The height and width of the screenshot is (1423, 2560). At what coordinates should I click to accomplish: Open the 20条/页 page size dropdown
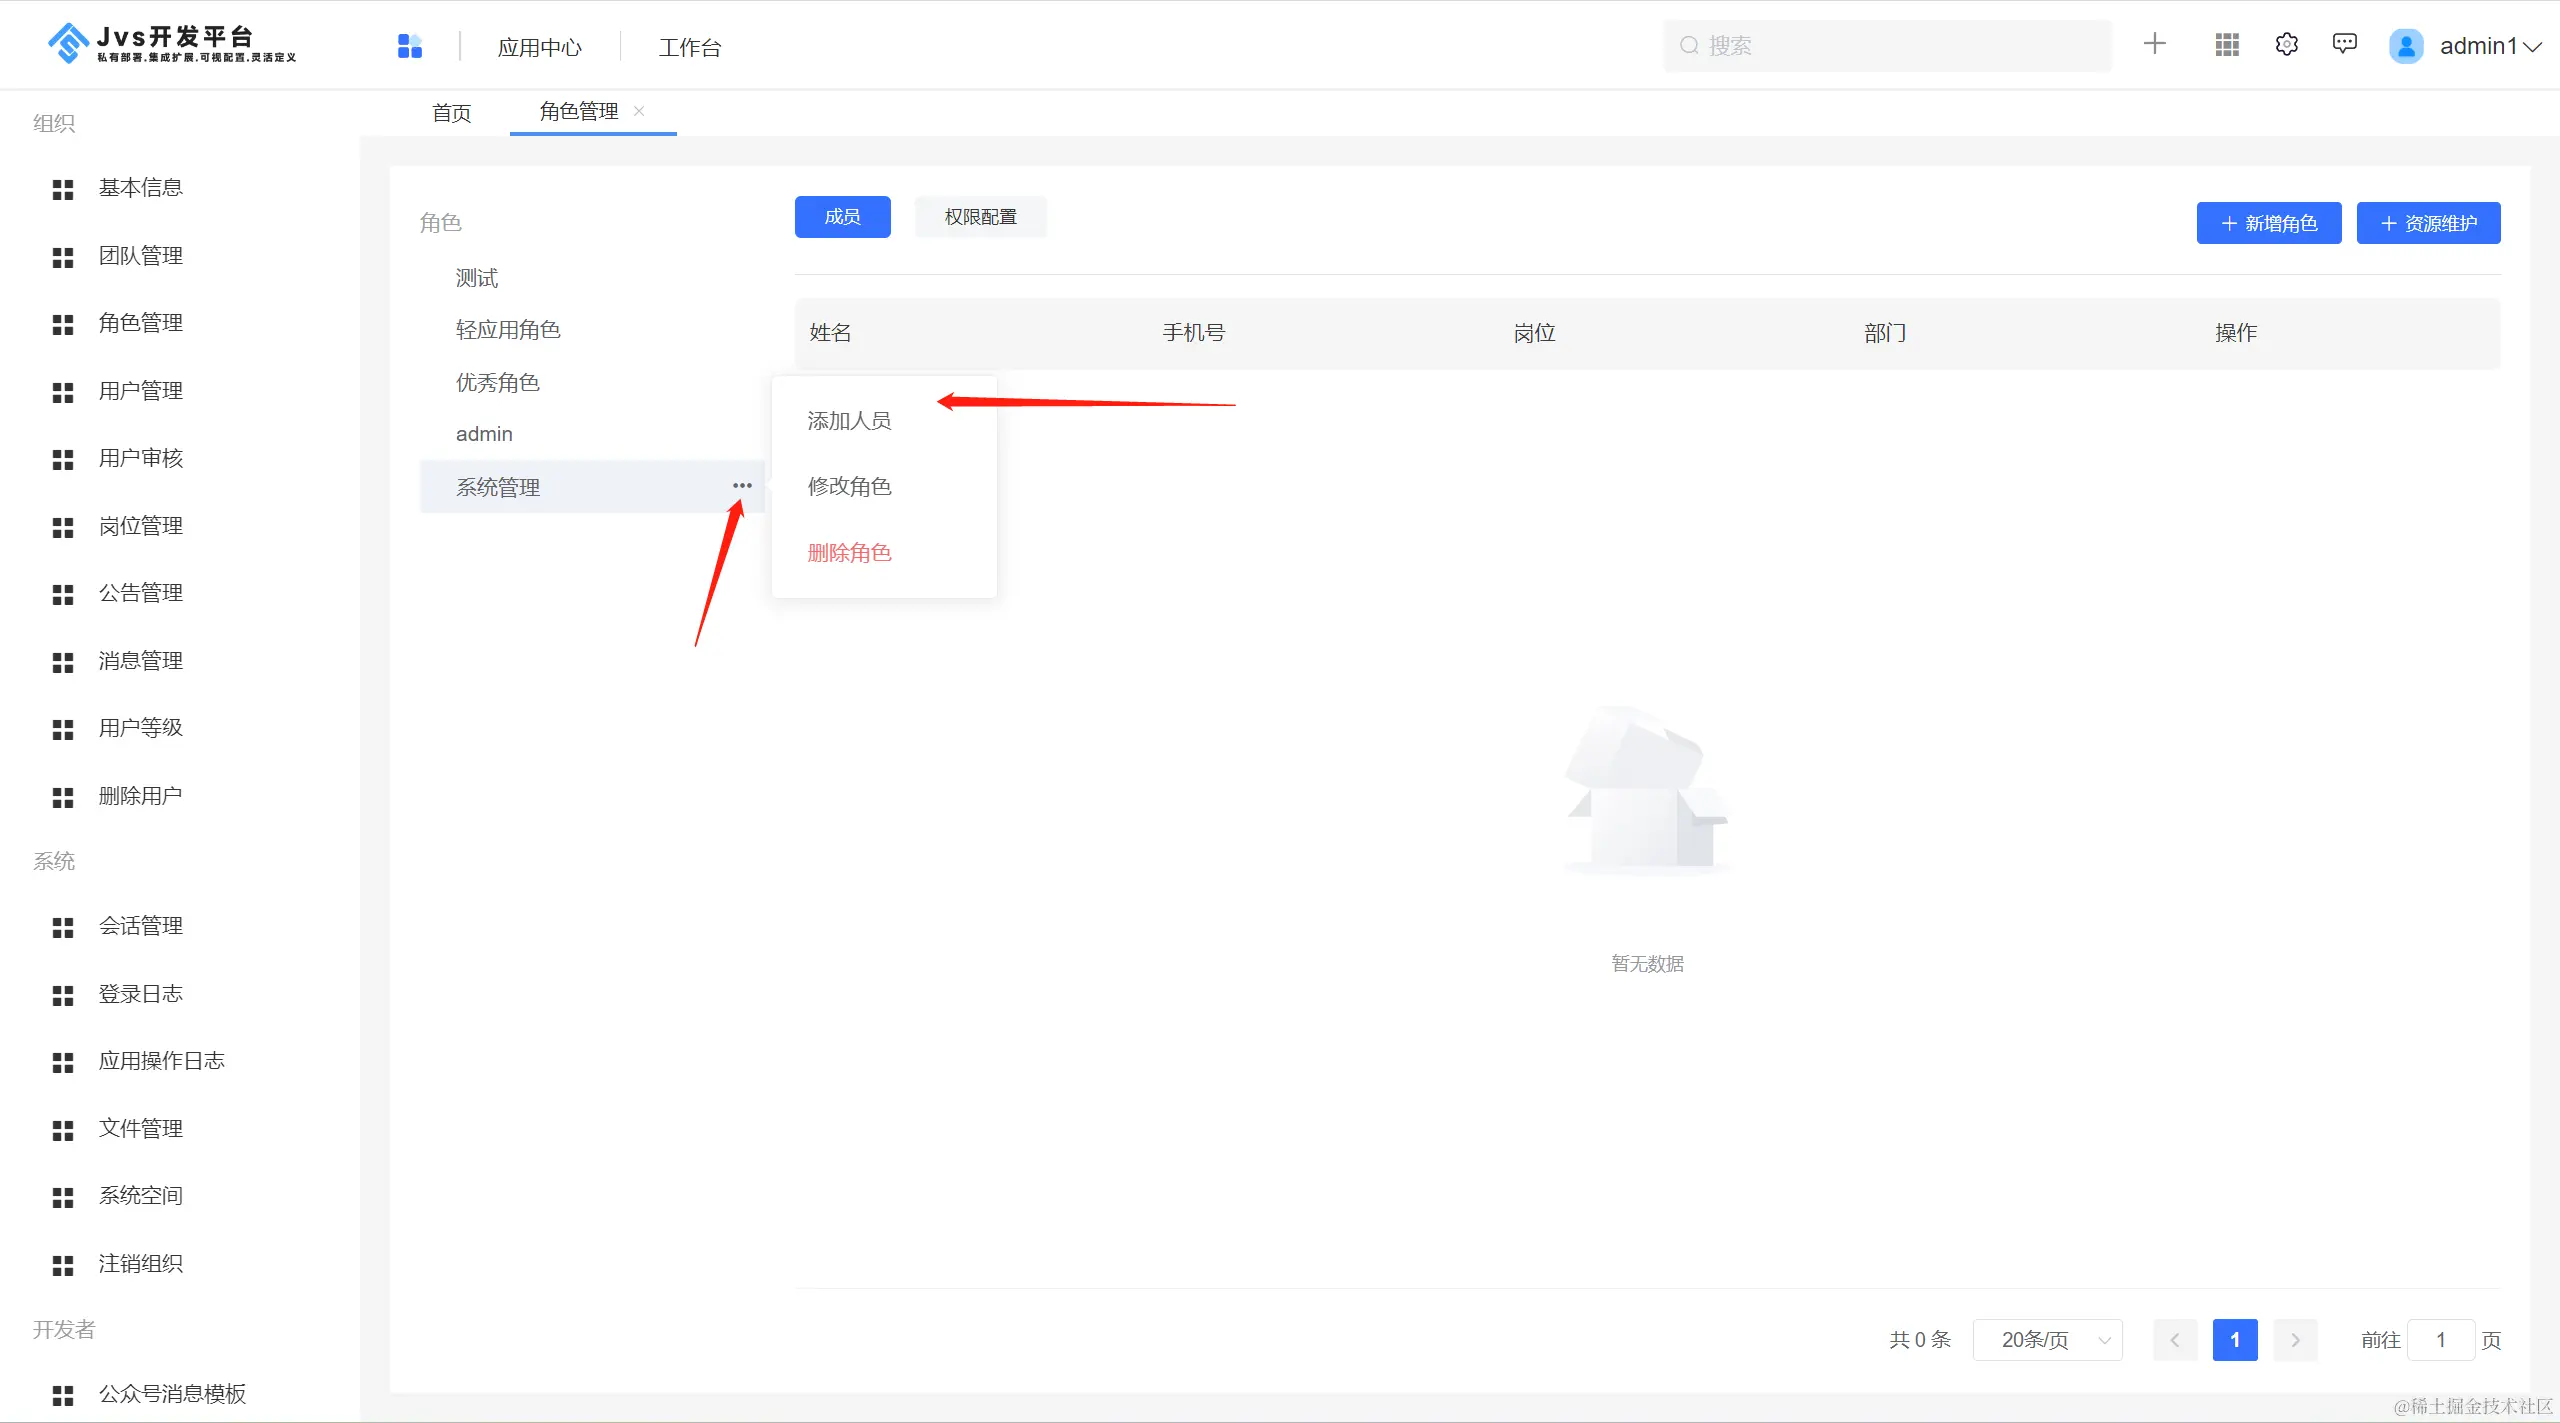coord(2047,1340)
